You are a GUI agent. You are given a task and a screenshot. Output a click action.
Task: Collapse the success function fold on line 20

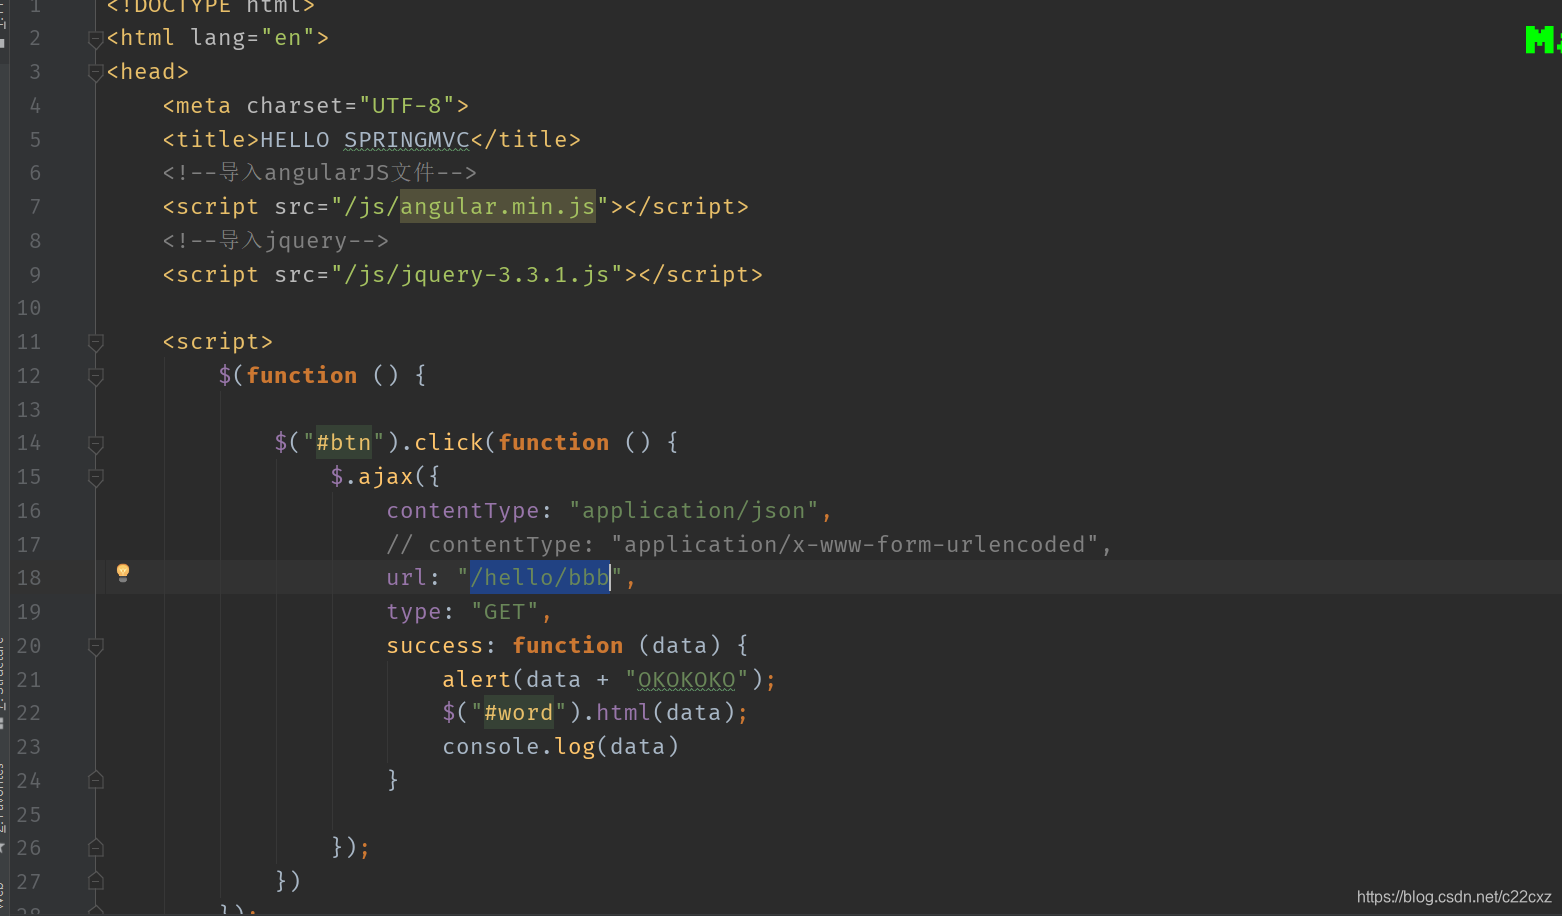[96, 647]
